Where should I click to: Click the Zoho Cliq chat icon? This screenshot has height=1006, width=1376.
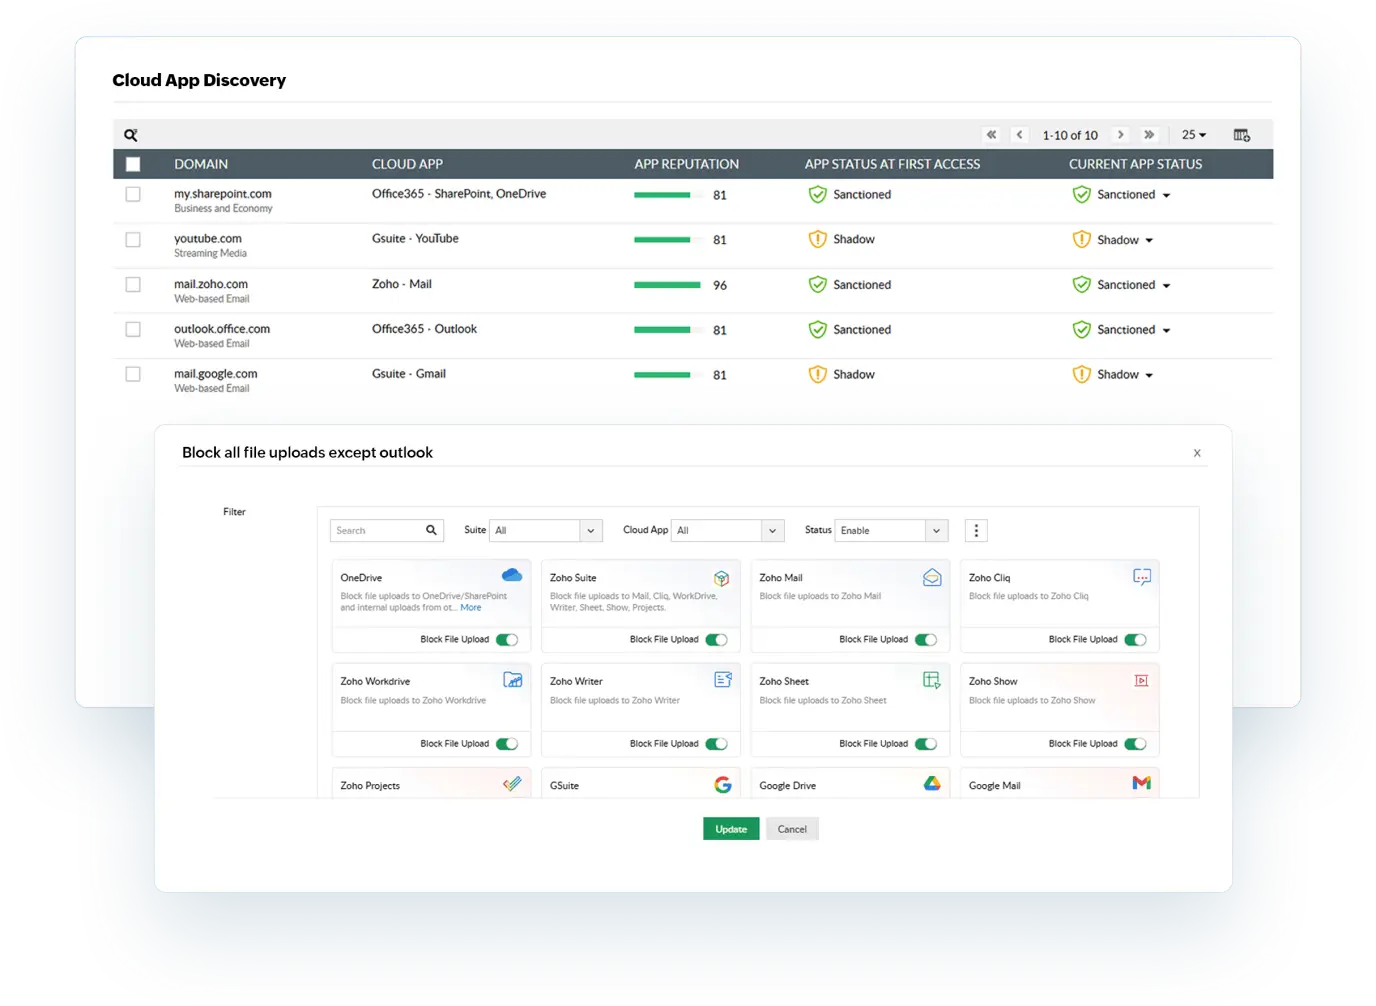pyautogui.click(x=1142, y=577)
